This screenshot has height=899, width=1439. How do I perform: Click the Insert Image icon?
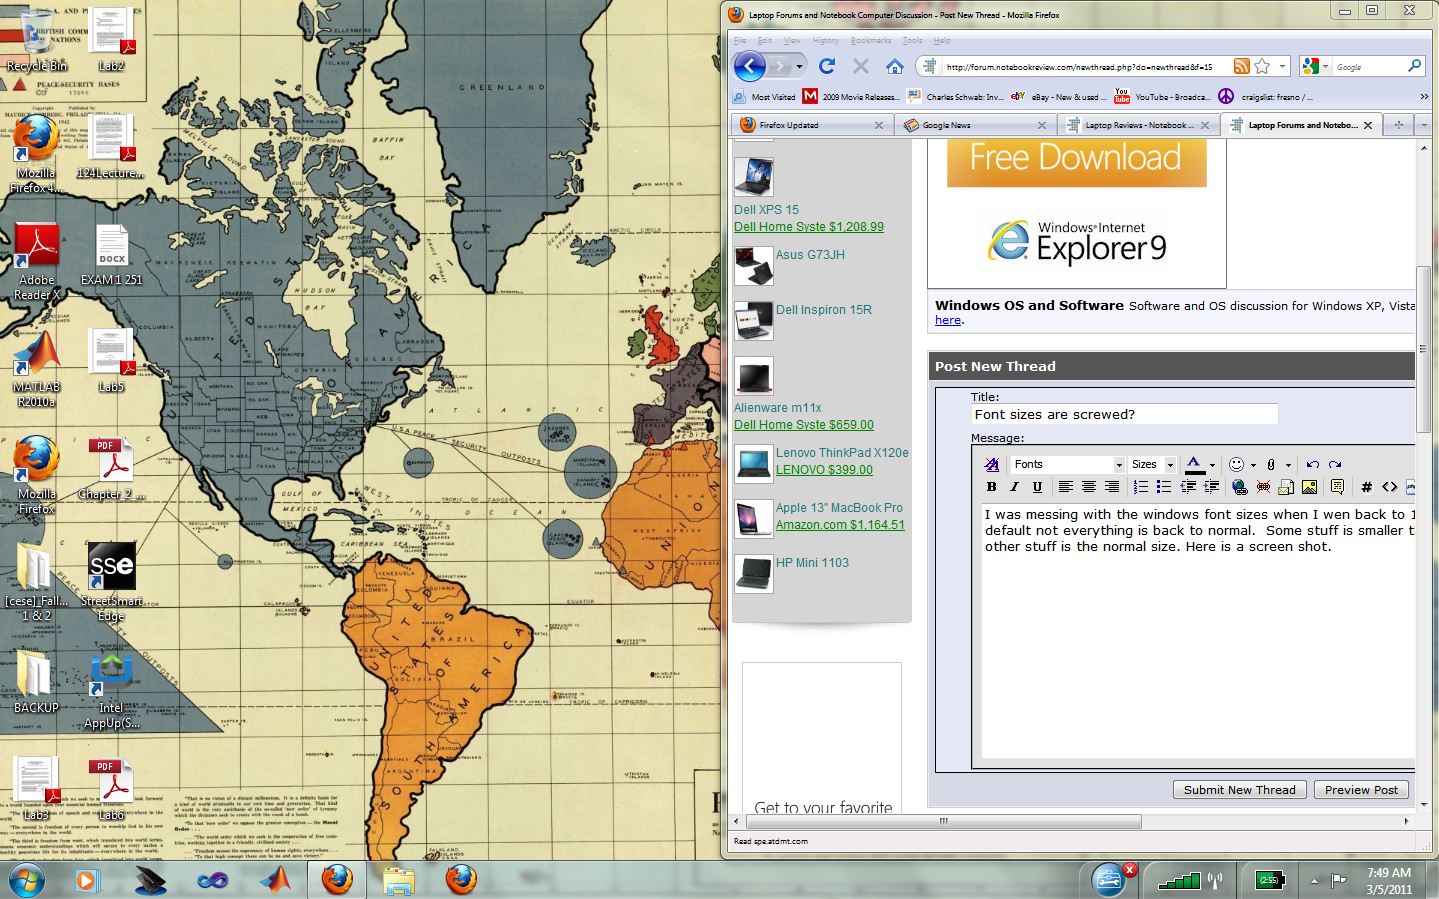pos(1309,487)
